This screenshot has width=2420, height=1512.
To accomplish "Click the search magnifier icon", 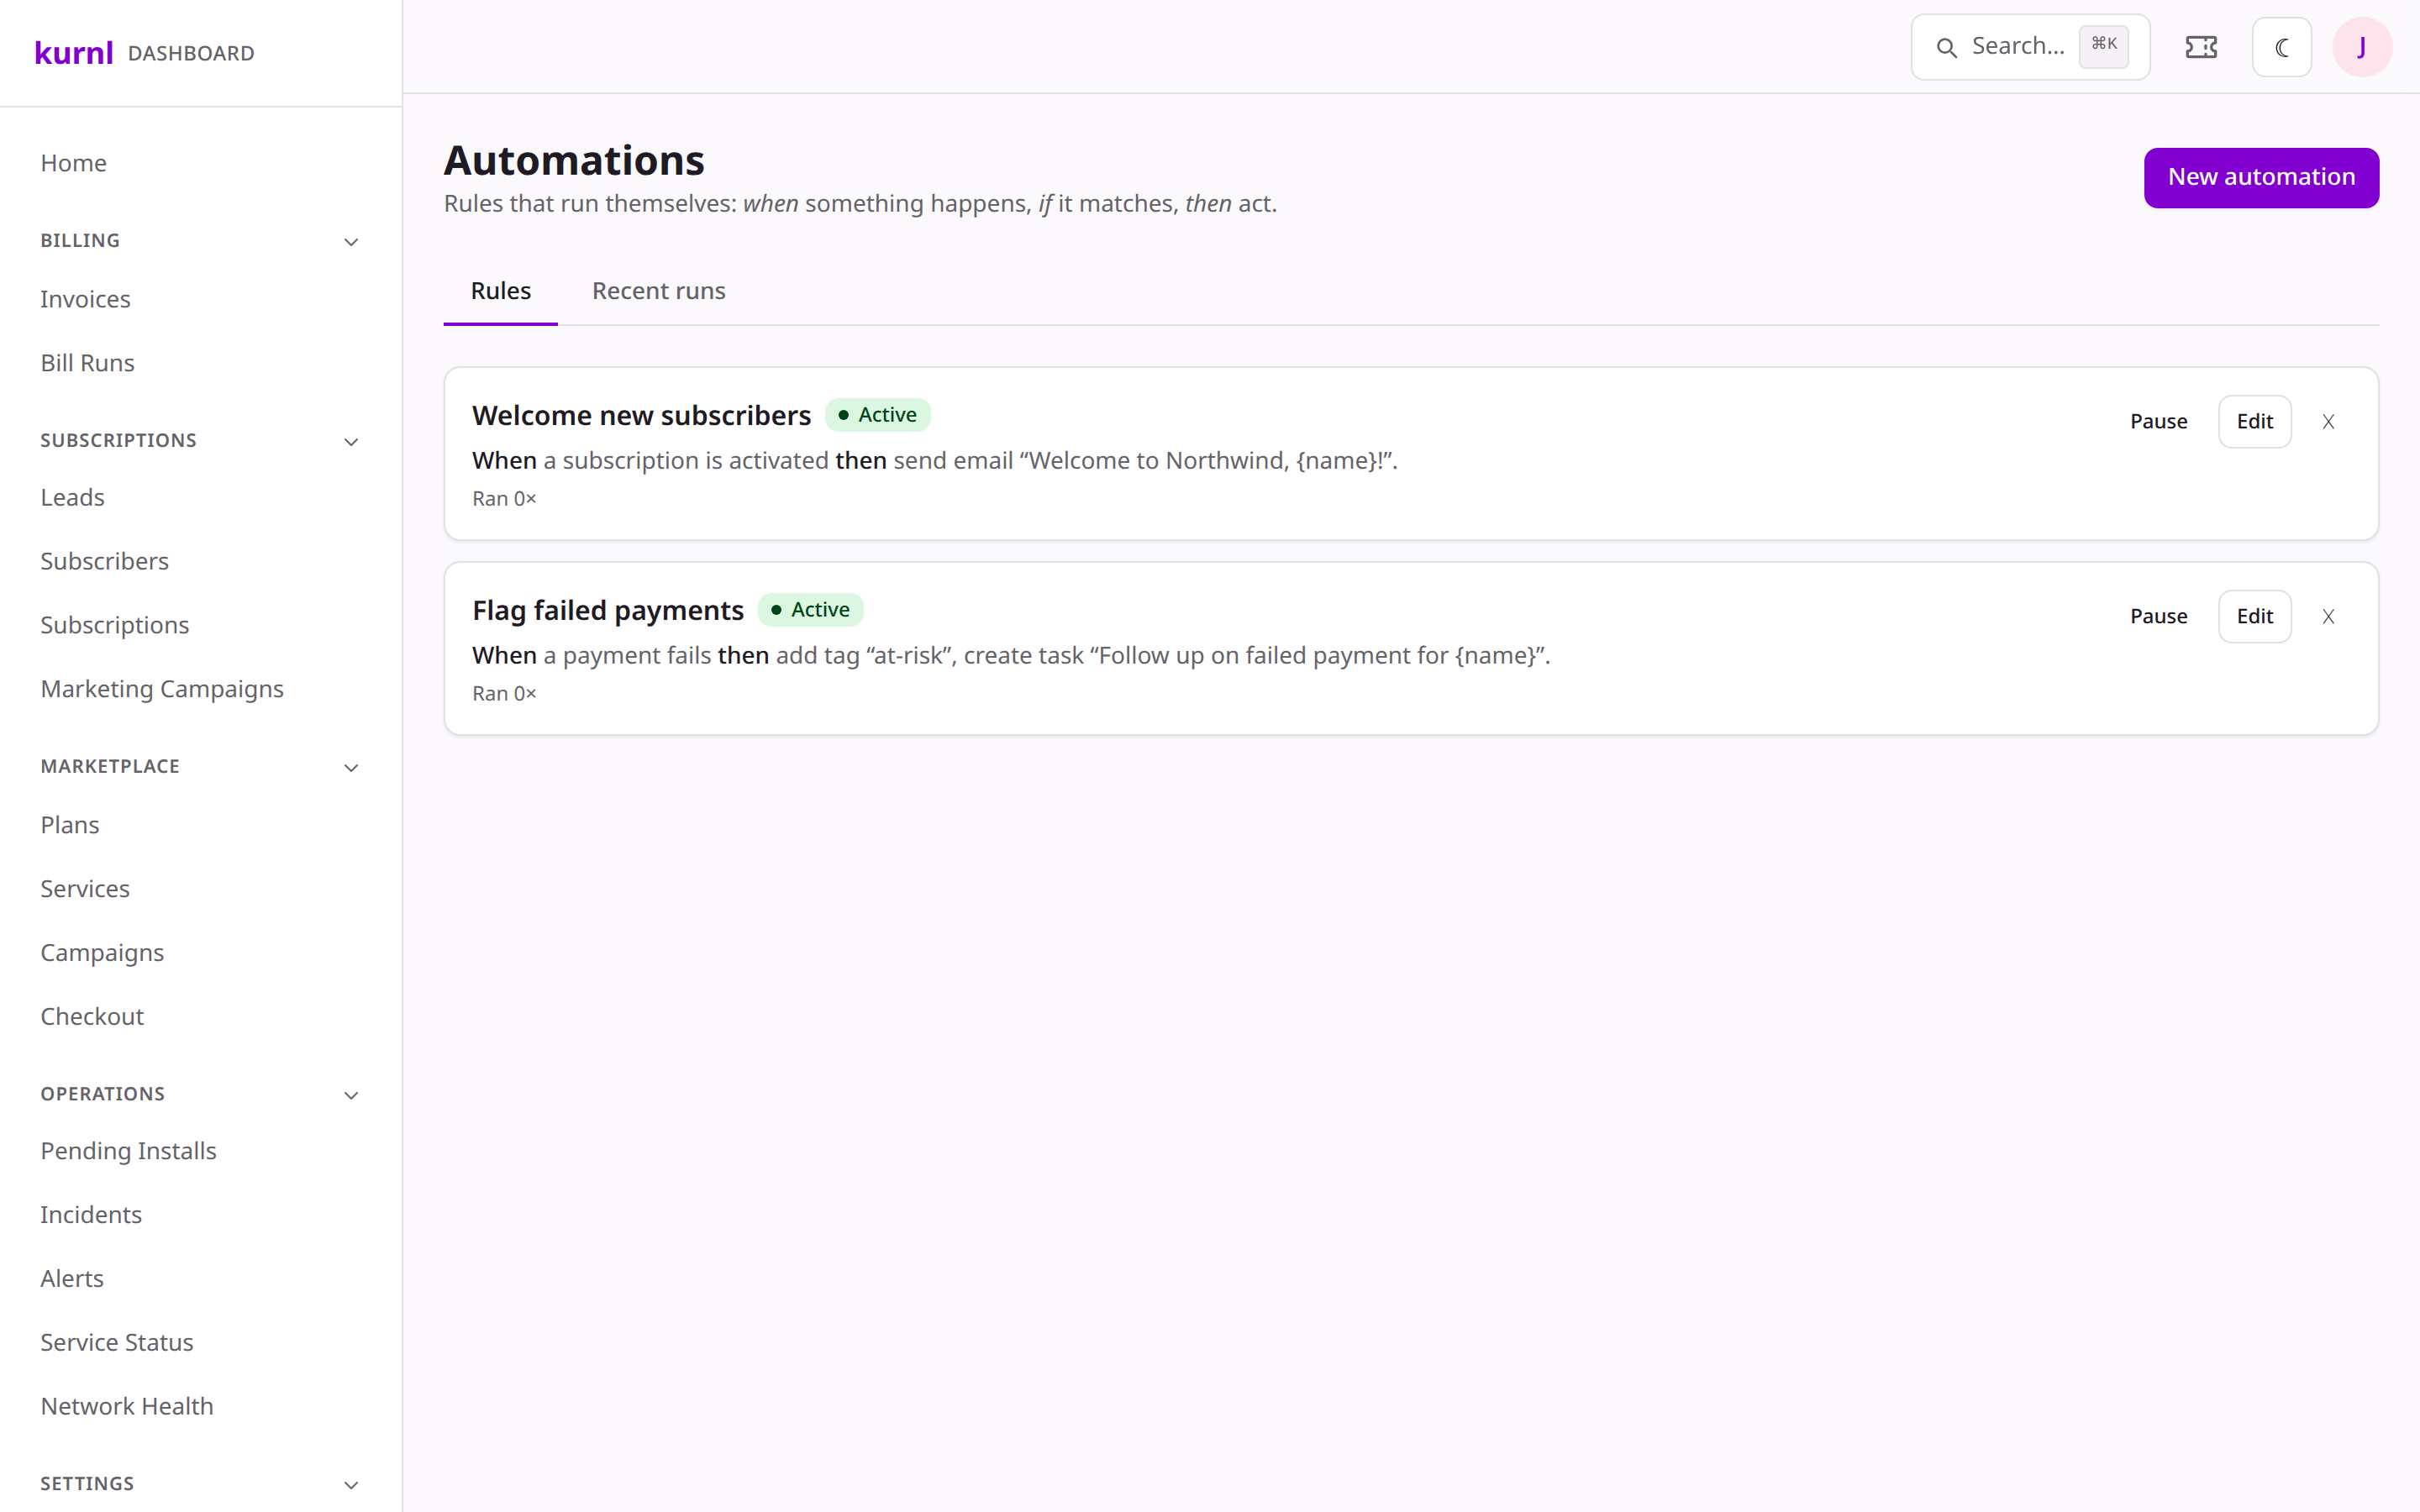I will coord(1946,47).
